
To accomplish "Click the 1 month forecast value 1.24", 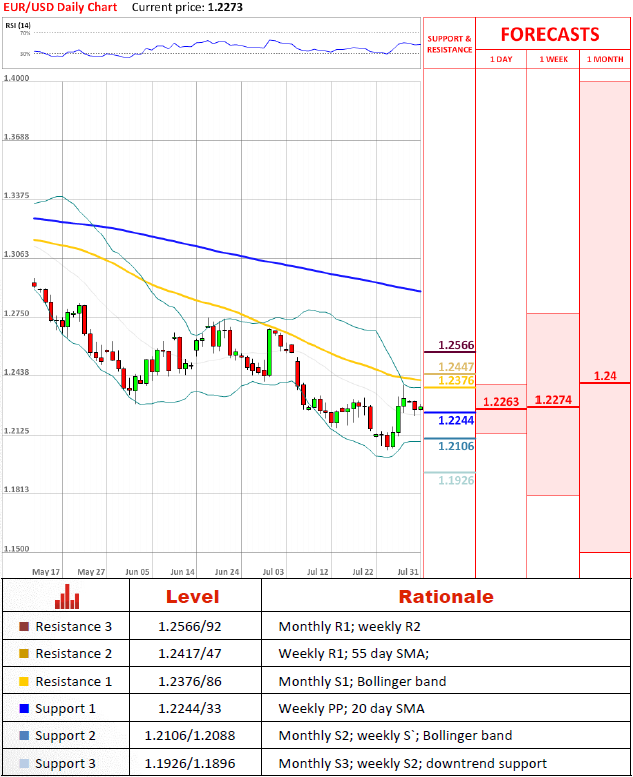I will [605, 376].
